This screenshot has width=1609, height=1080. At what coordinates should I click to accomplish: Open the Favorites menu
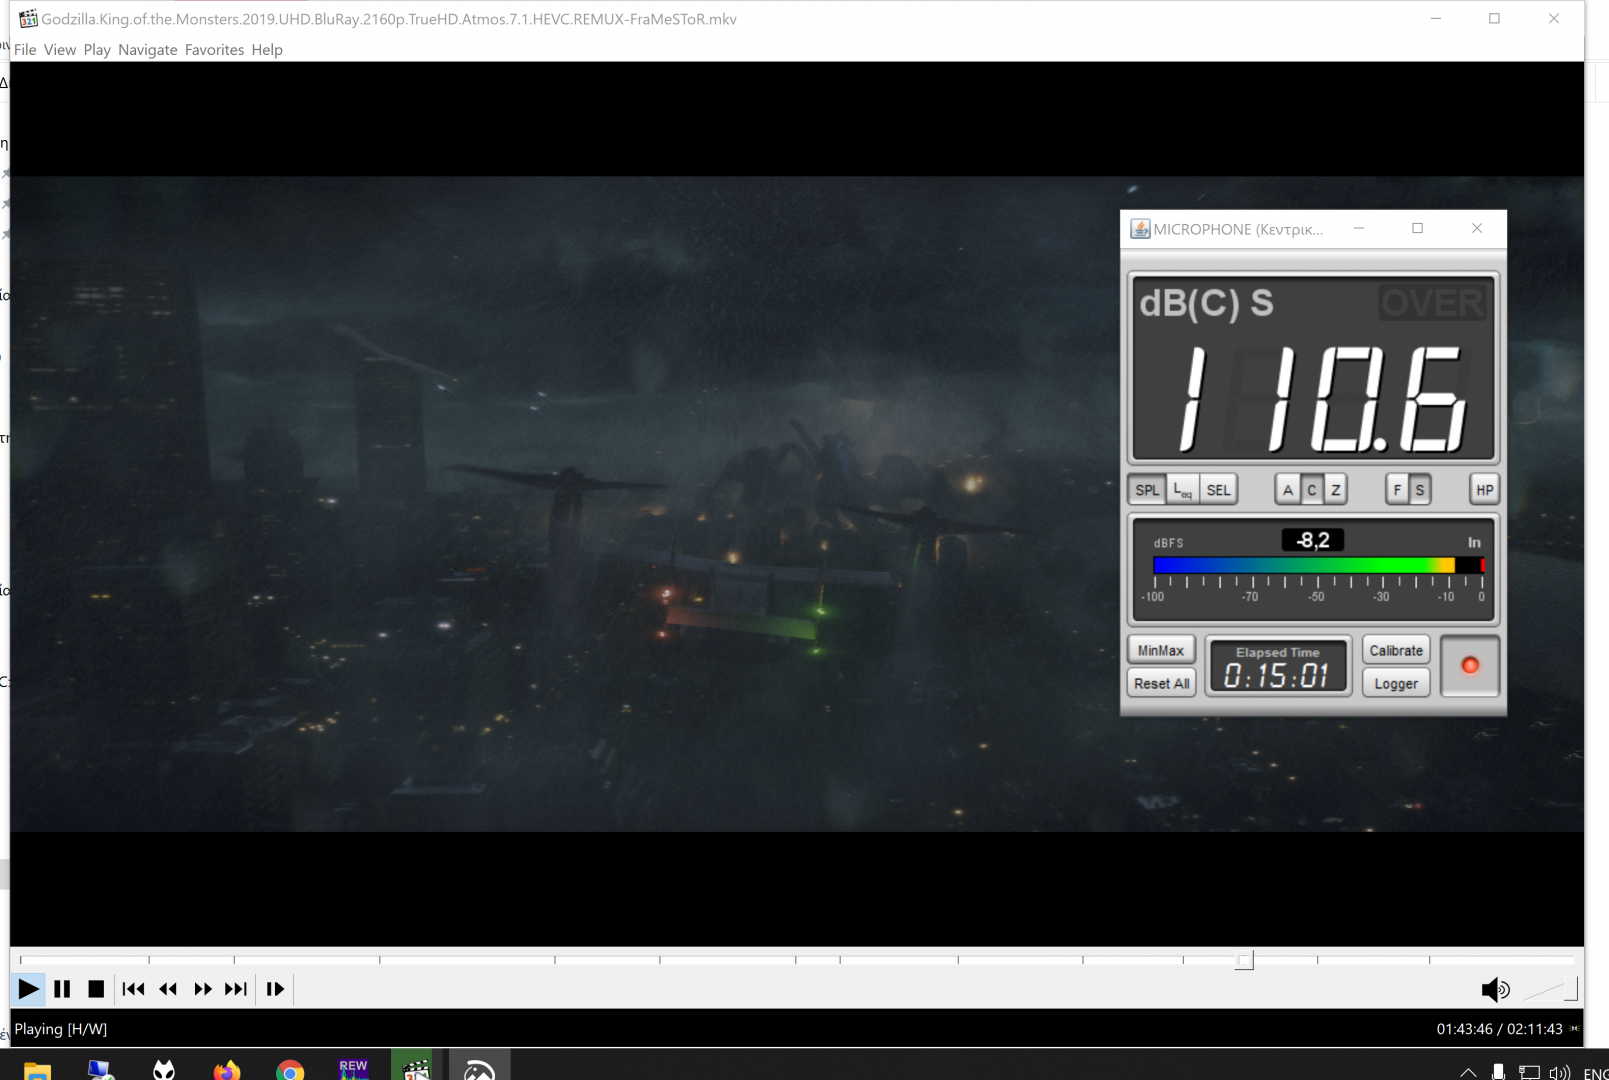pos(214,50)
